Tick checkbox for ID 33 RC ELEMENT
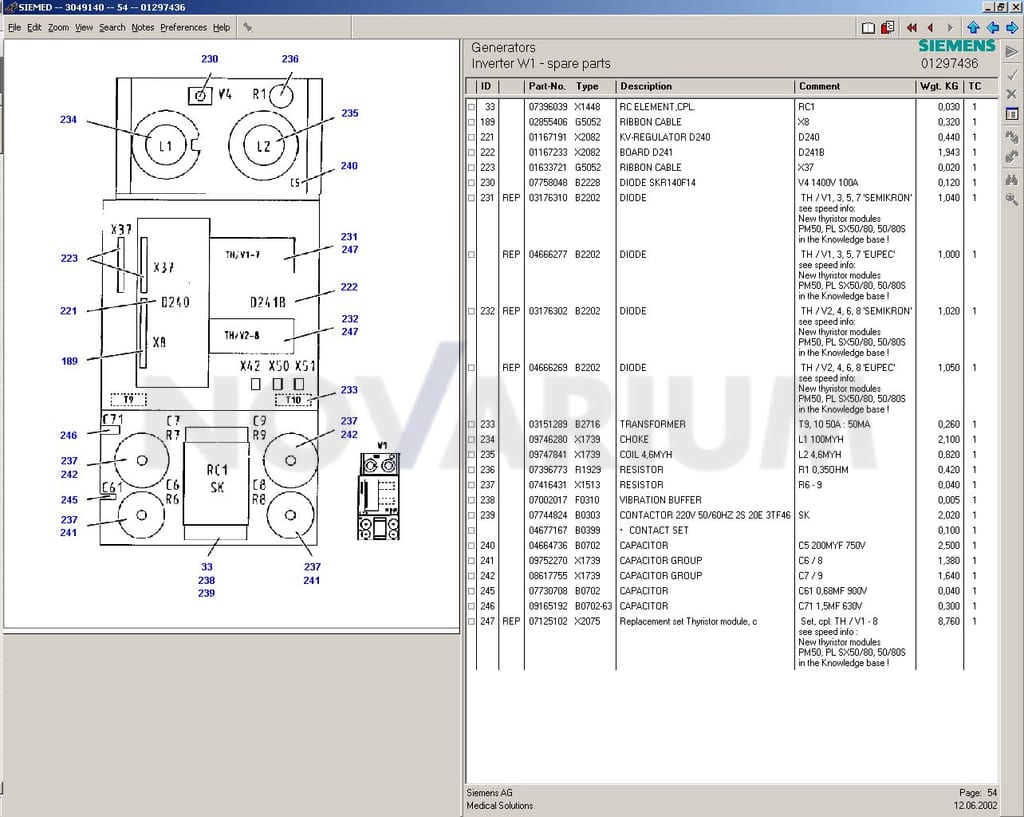Image resolution: width=1024 pixels, height=817 pixels. click(472, 106)
